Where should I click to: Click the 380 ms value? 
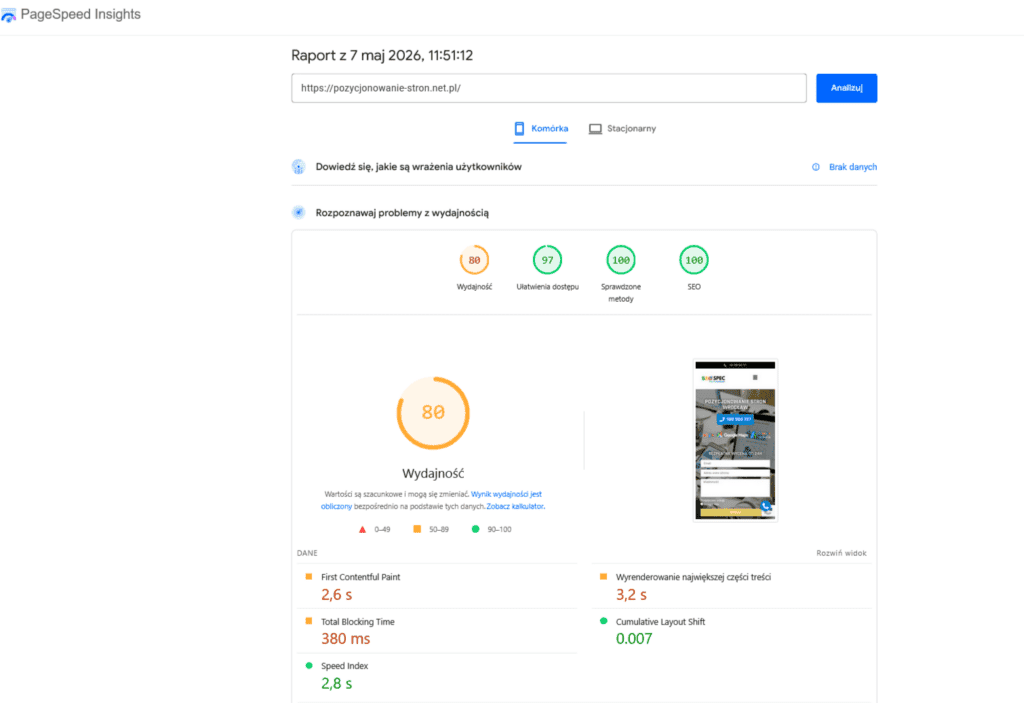(345, 639)
